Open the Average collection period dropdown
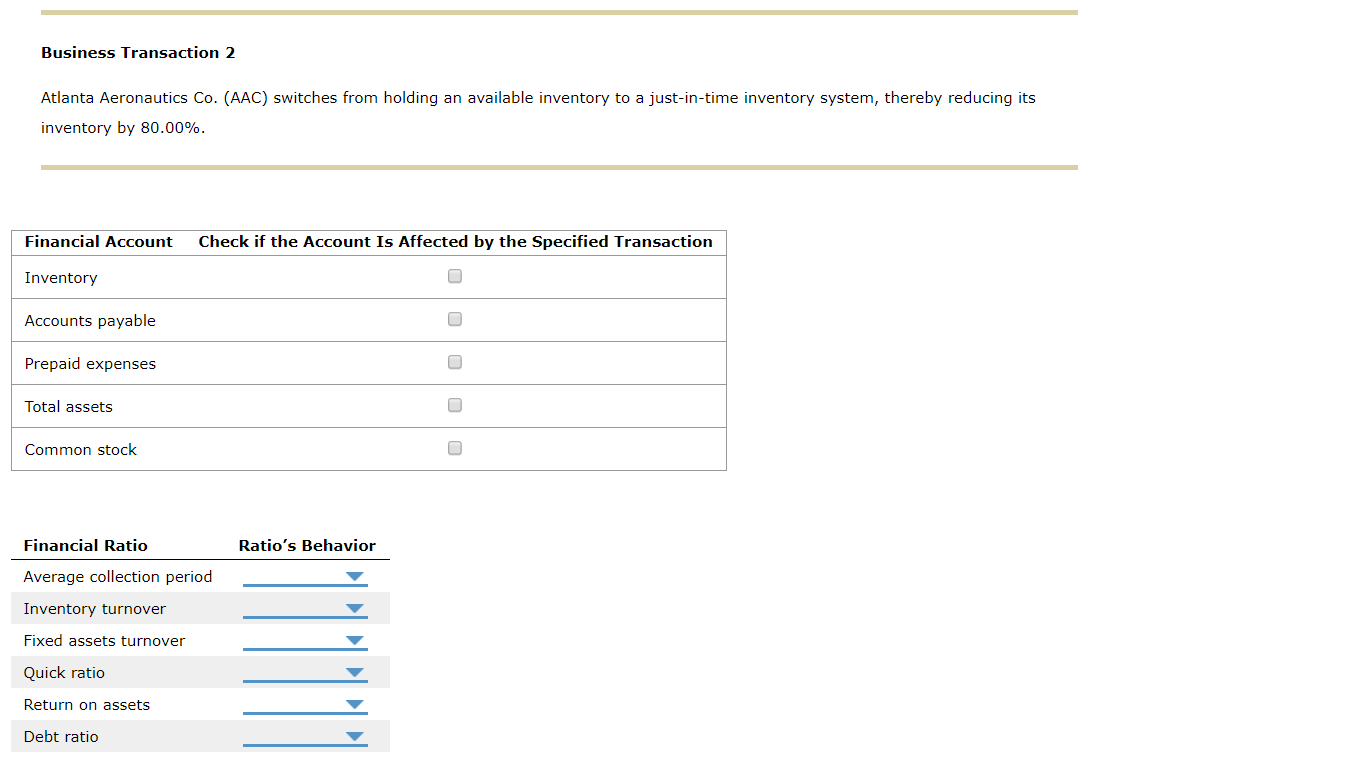Image resolution: width=1372 pixels, height=770 pixels. point(354,576)
